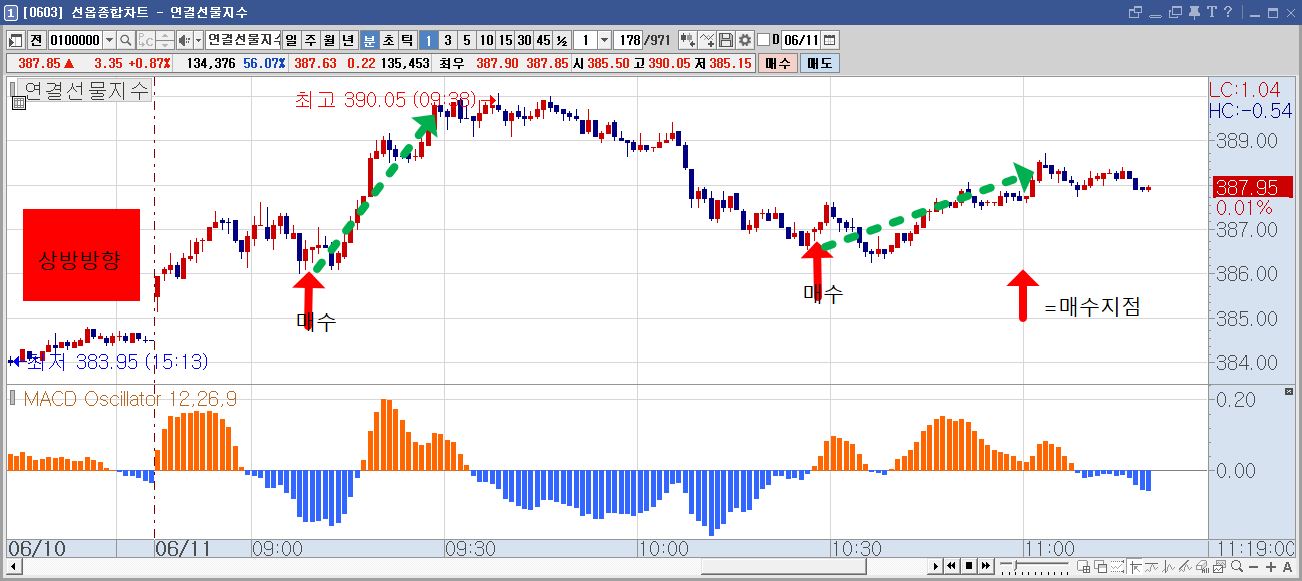Click the small grid icon under chart title
Image resolution: width=1302 pixels, height=581 pixels.
click(17, 103)
